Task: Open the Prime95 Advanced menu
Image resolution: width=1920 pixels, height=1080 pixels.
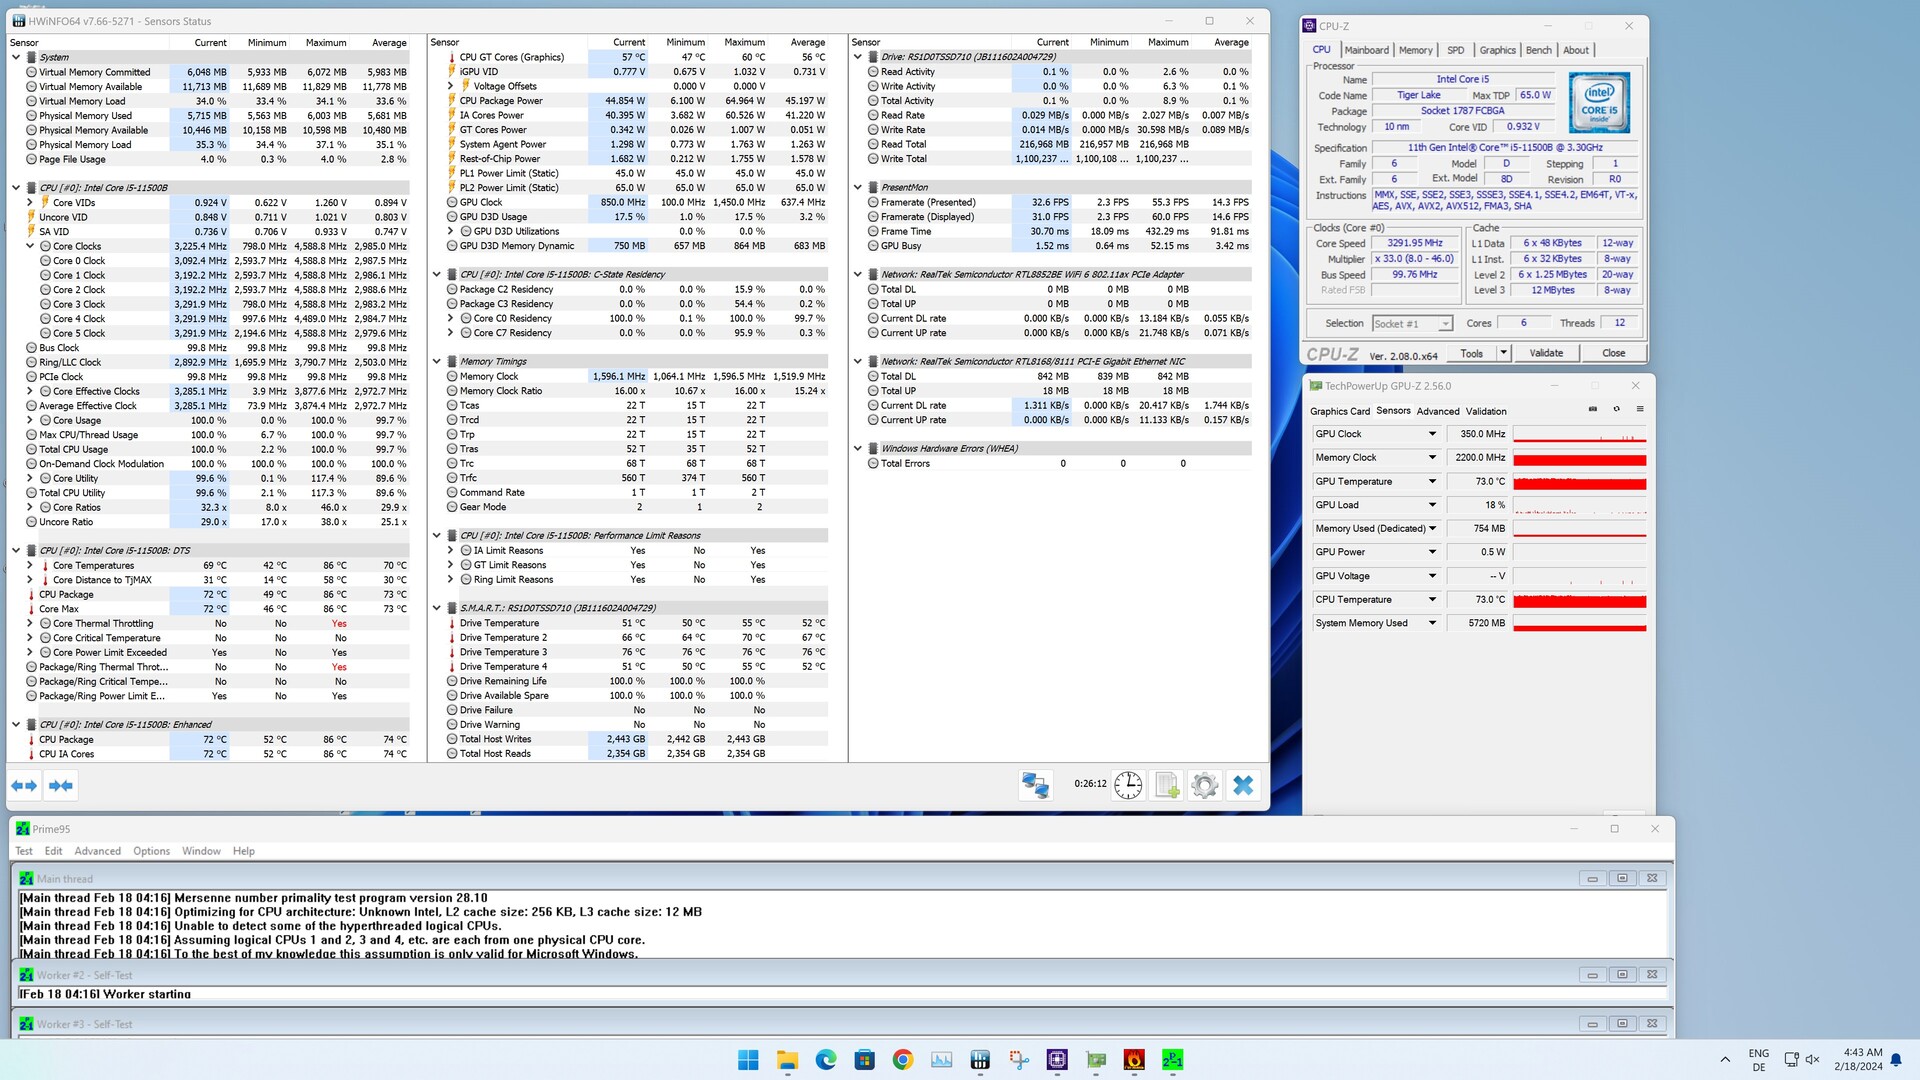Action: (97, 851)
